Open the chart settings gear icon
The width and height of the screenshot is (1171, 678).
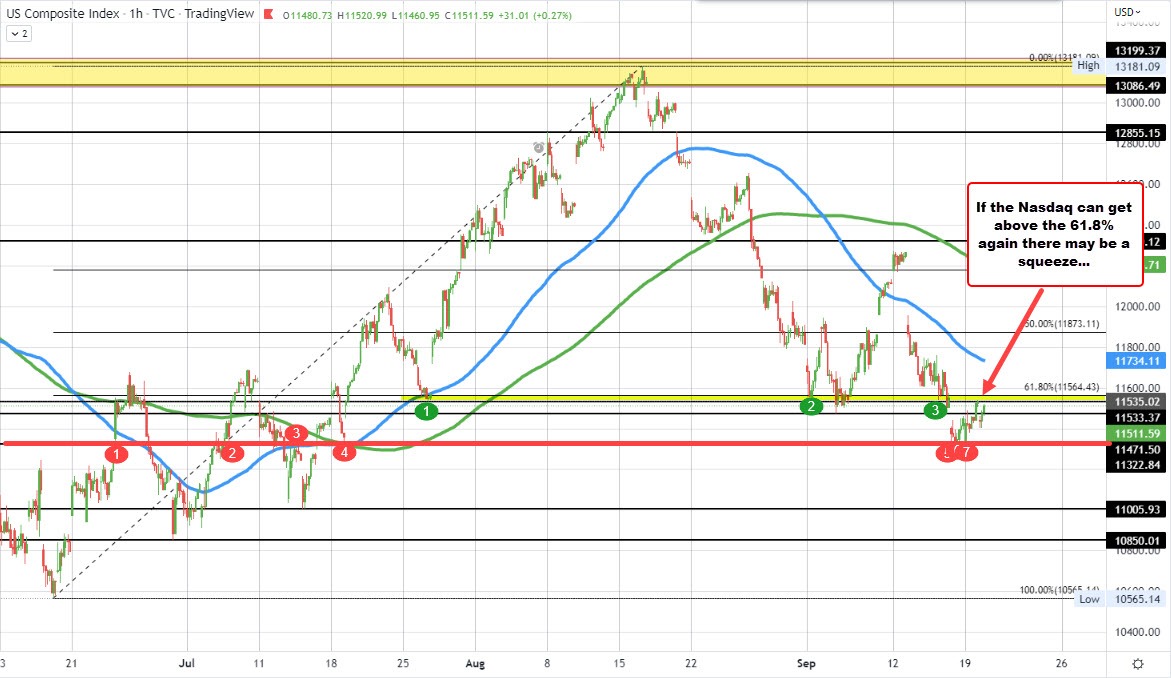point(1136,663)
